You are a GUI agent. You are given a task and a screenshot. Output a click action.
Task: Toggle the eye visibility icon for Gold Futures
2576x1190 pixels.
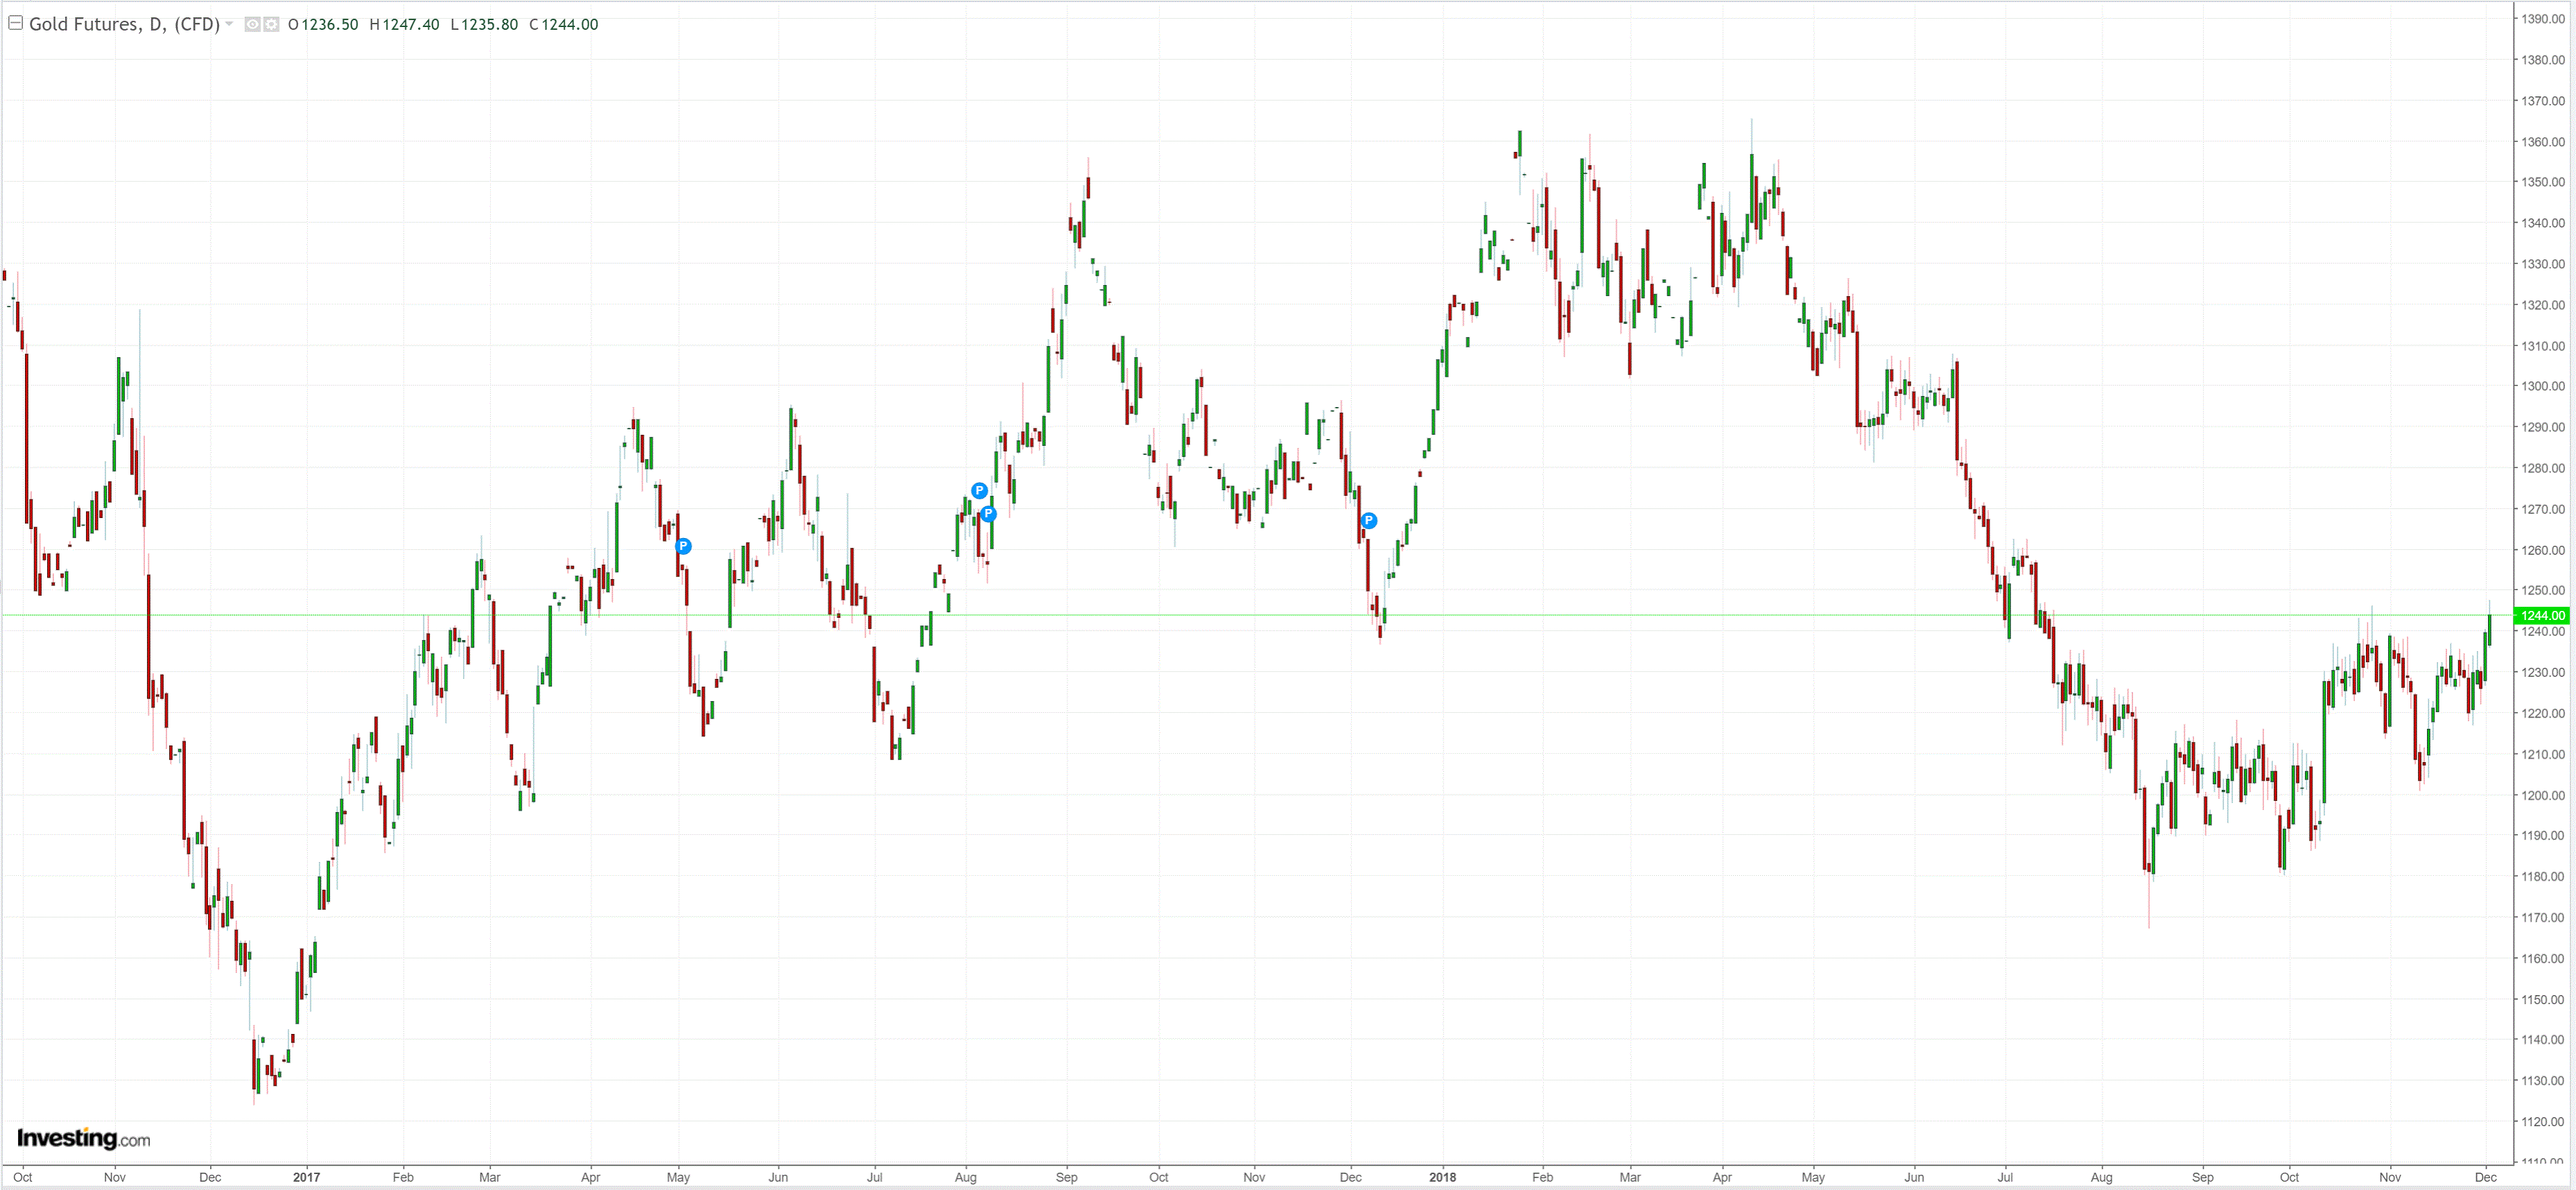[x=252, y=24]
